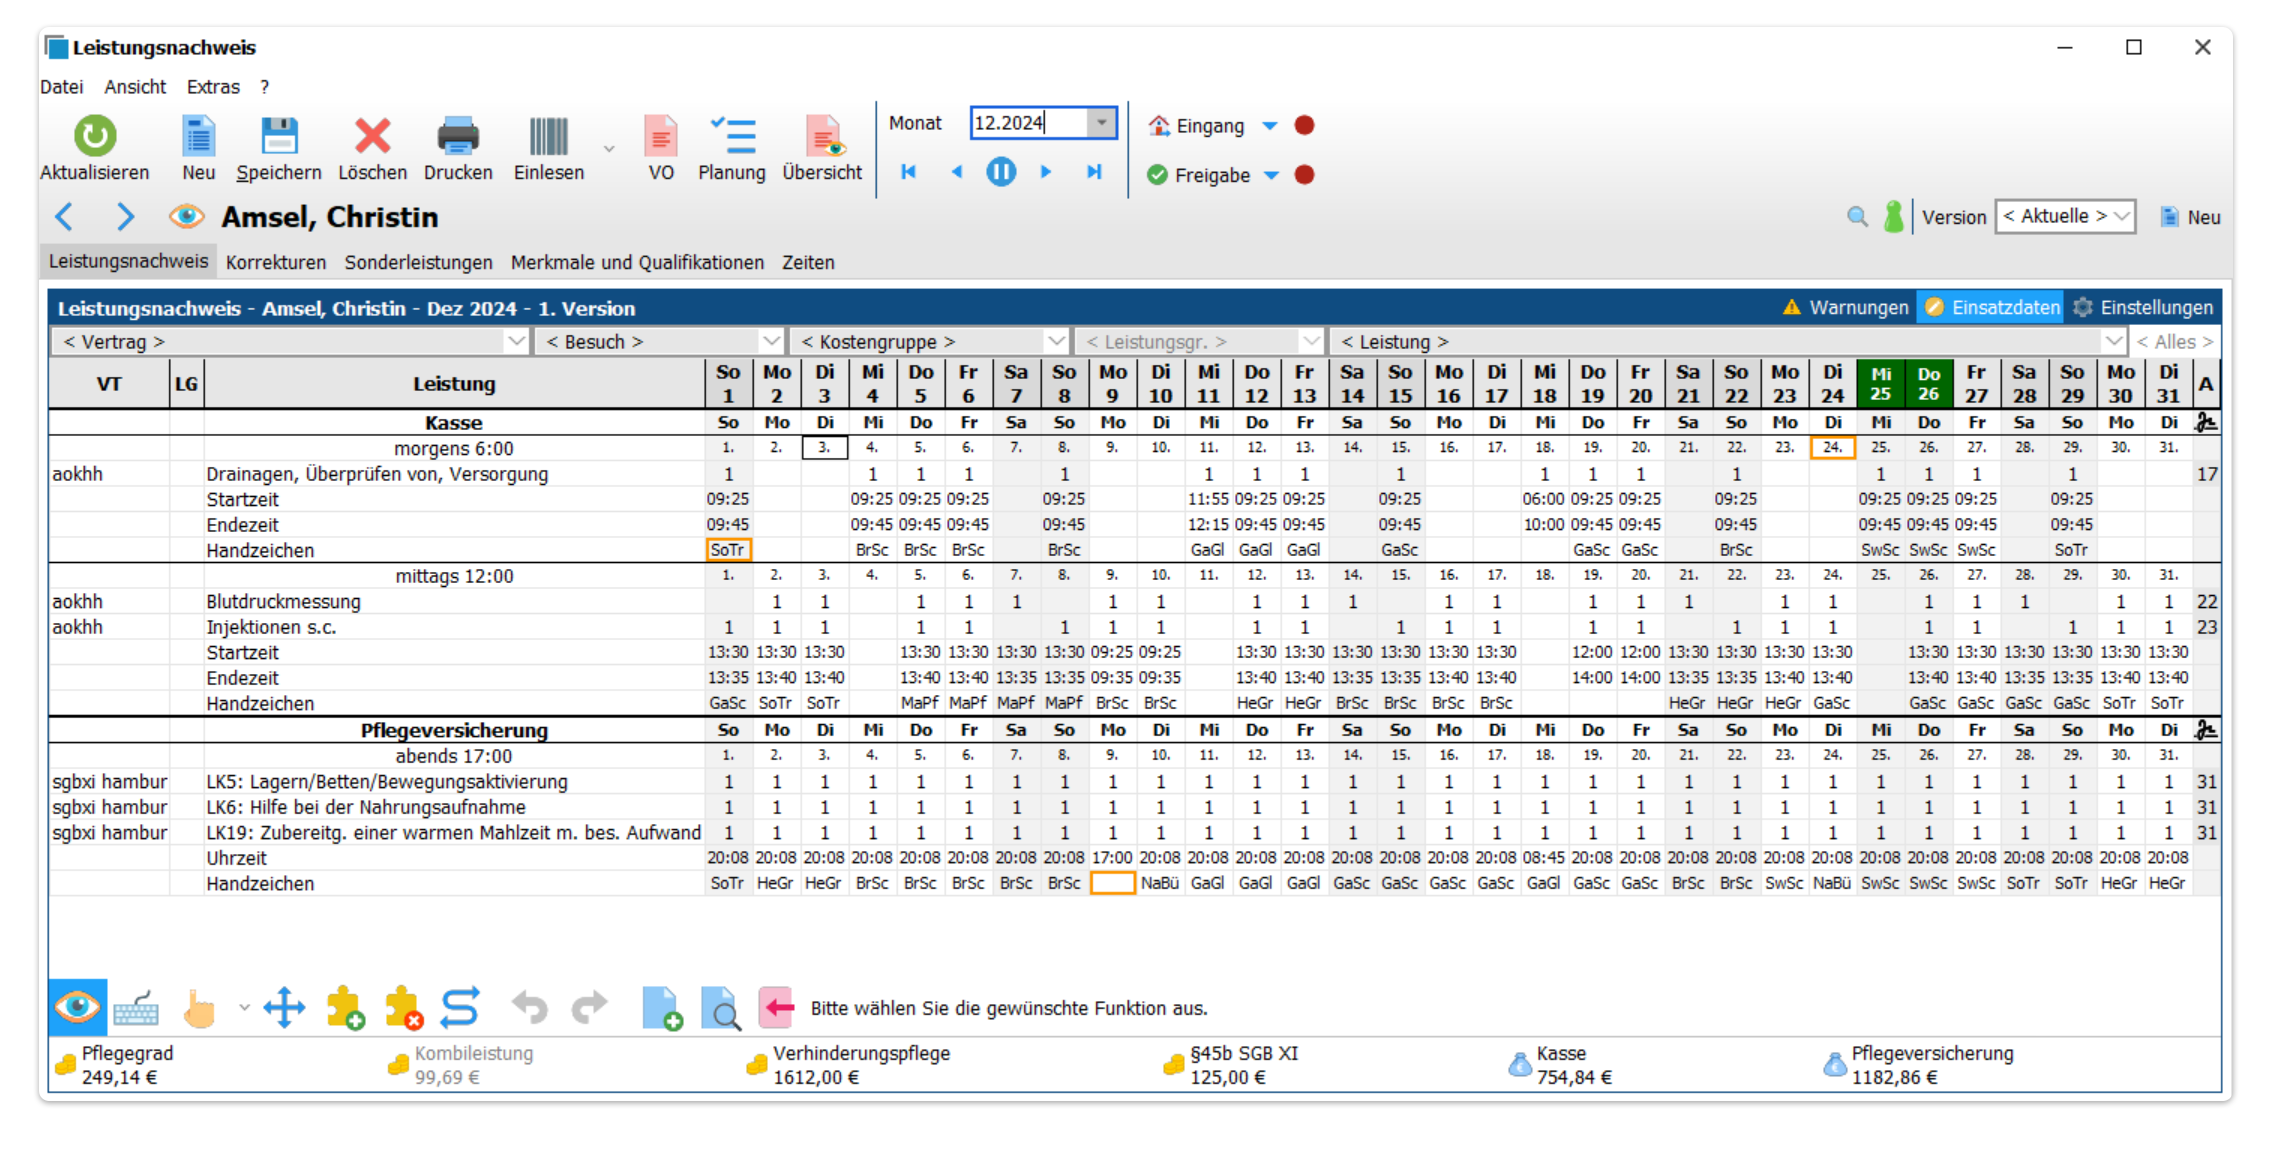Viewport: 2270px width, 1159px height.
Task: Toggle eye view mode in bottom toolbar
Action: coord(77,1007)
